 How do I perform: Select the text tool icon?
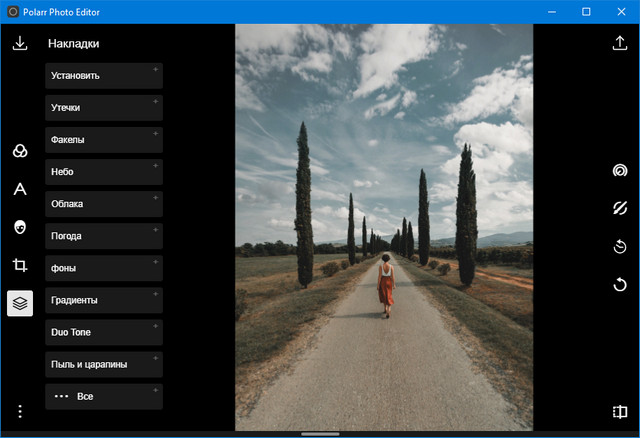click(20, 189)
